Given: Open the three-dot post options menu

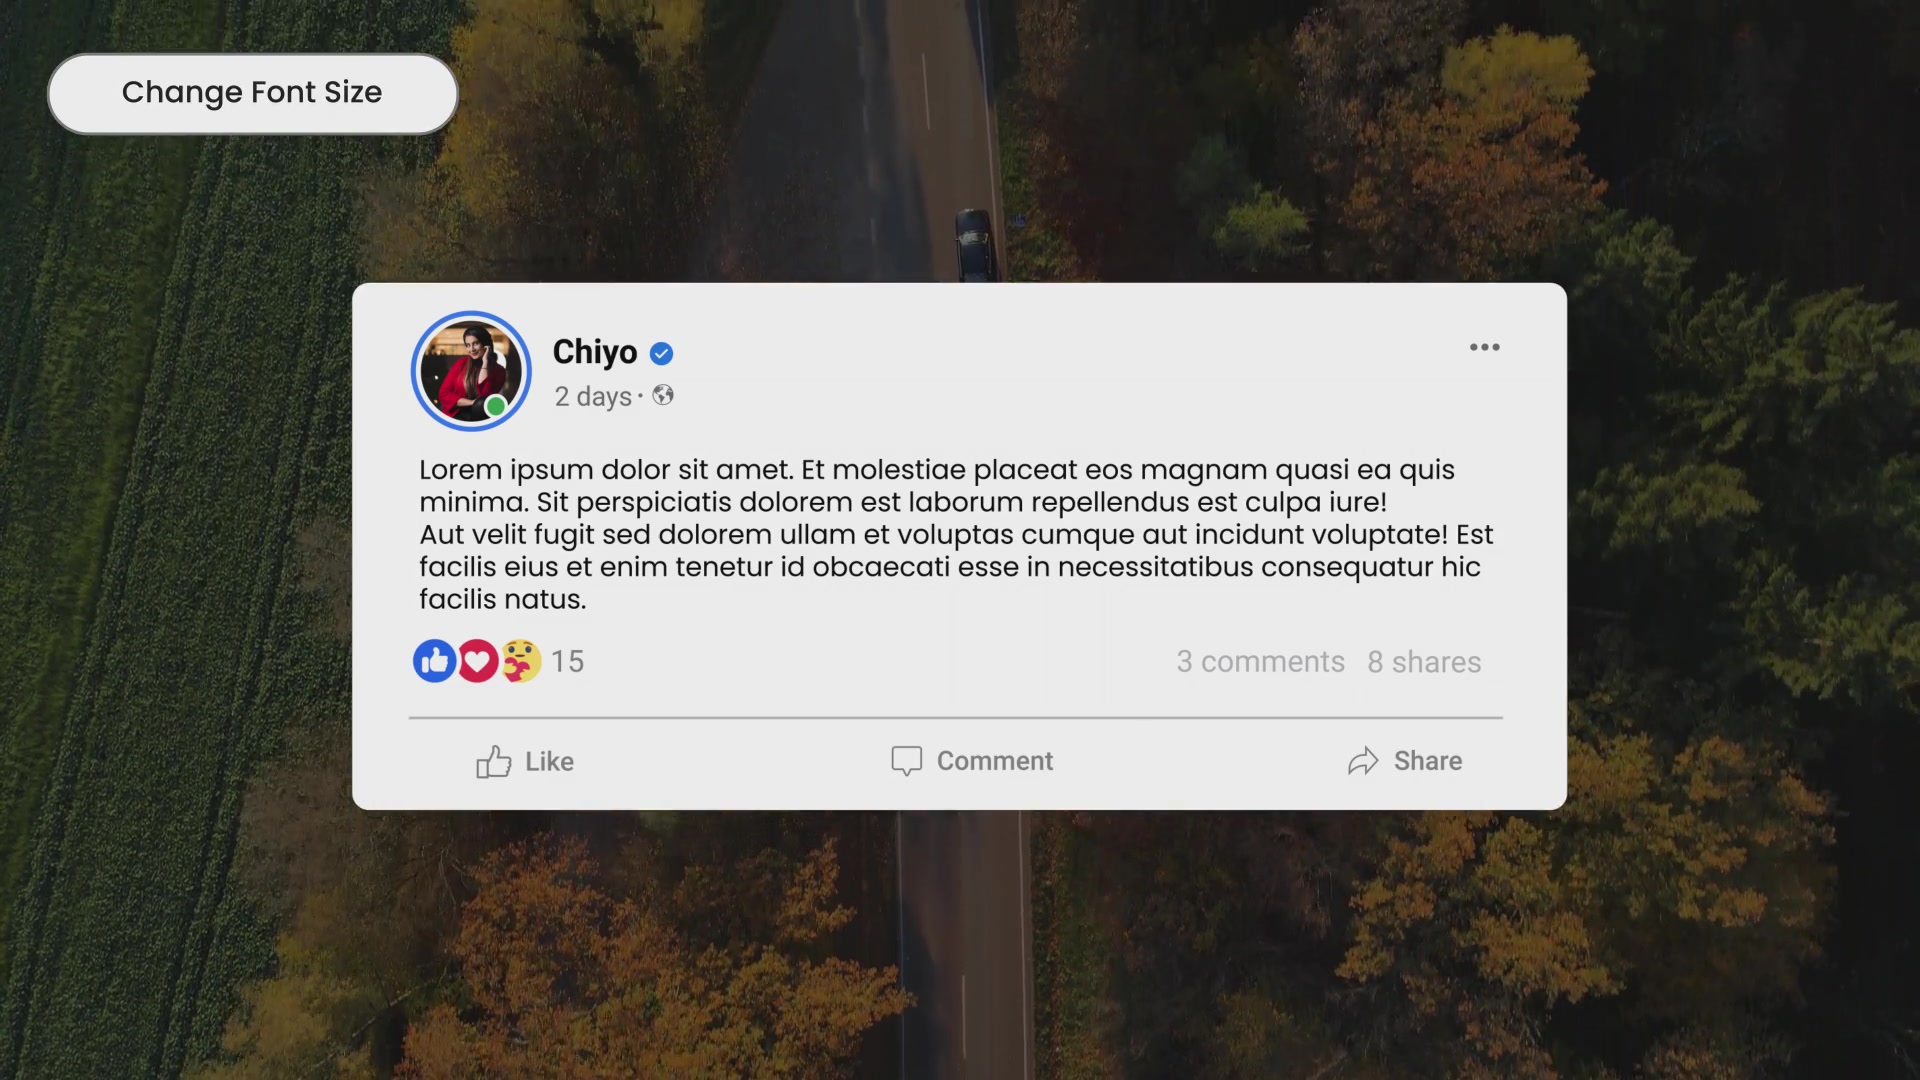Looking at the screenshot, I should 1484,347.
